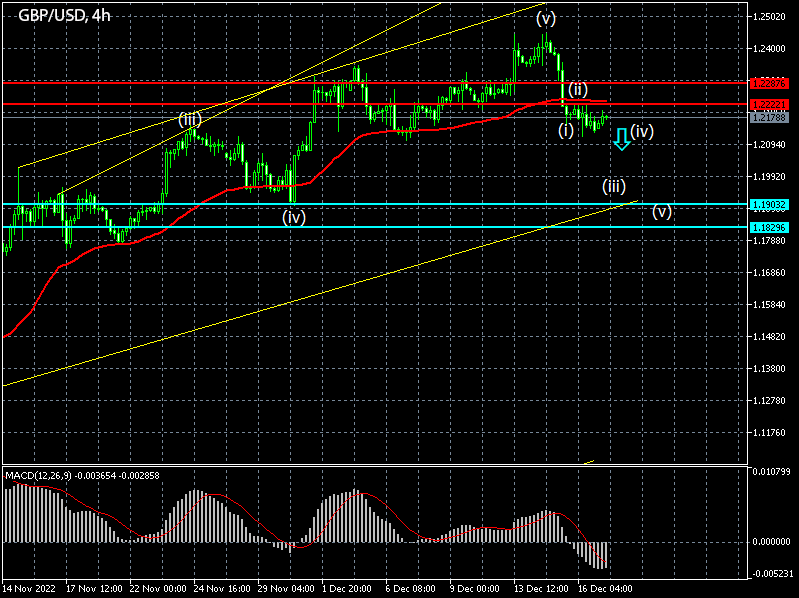Click the 1.15840 price axis value
Screen dimensions: 799x598
[769, 305]
